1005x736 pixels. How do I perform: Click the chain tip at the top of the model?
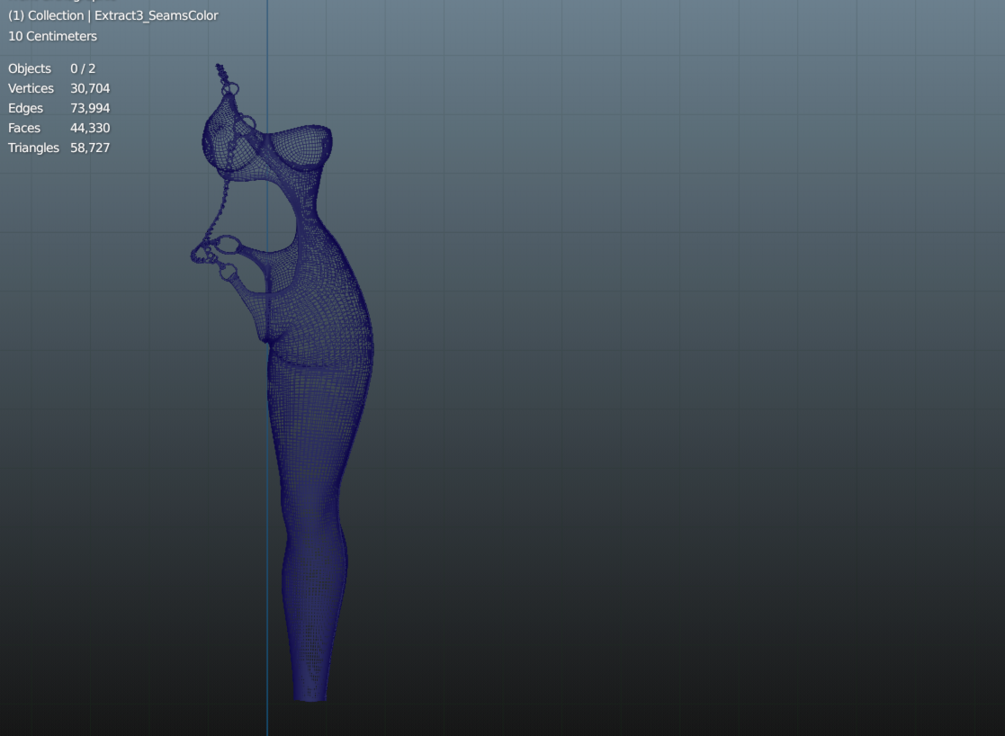[220, 68]
